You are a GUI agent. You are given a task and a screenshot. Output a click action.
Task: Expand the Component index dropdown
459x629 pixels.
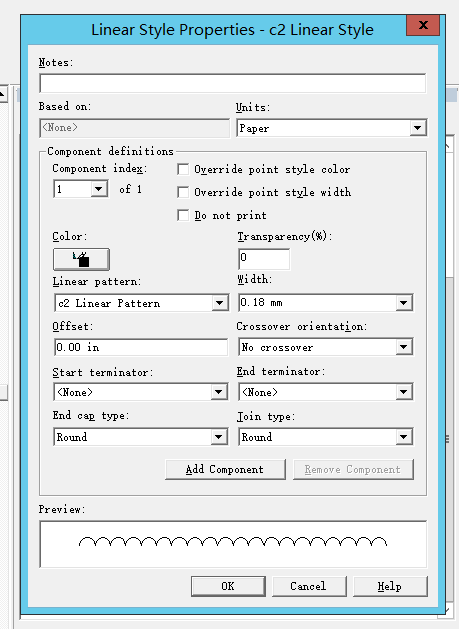pyautogui.click(x=81, y=189)
